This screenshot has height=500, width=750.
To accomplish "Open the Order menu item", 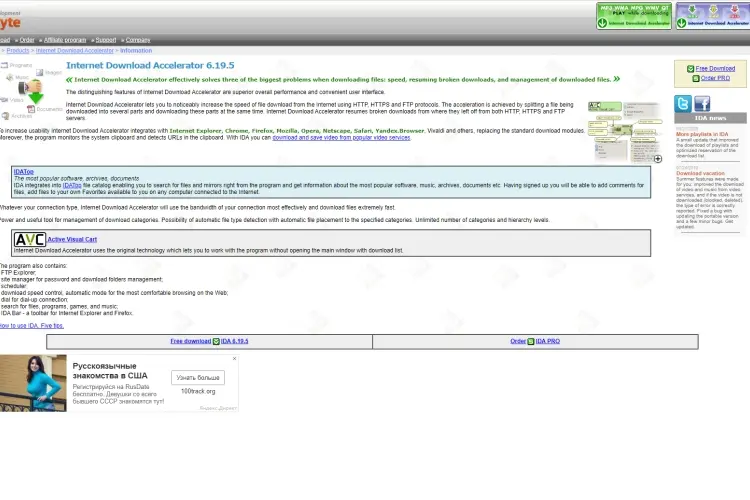I will 27,40.
